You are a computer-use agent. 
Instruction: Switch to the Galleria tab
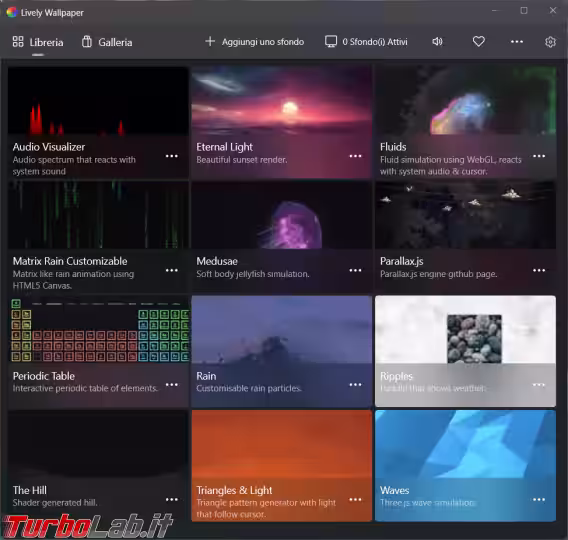[x=107, y=42]
